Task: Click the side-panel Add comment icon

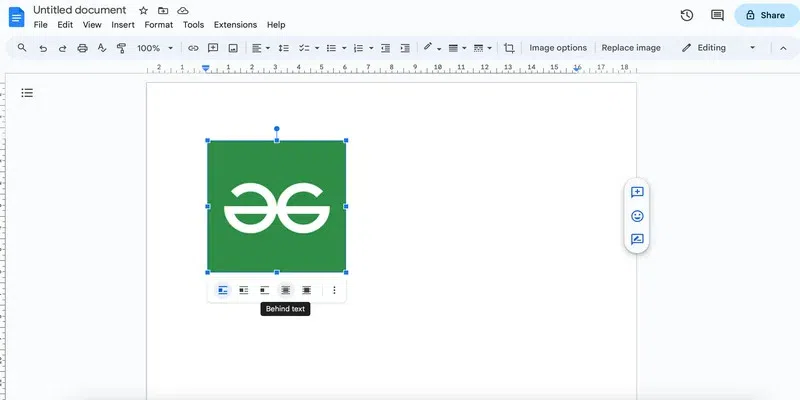Action: (637, 192)
